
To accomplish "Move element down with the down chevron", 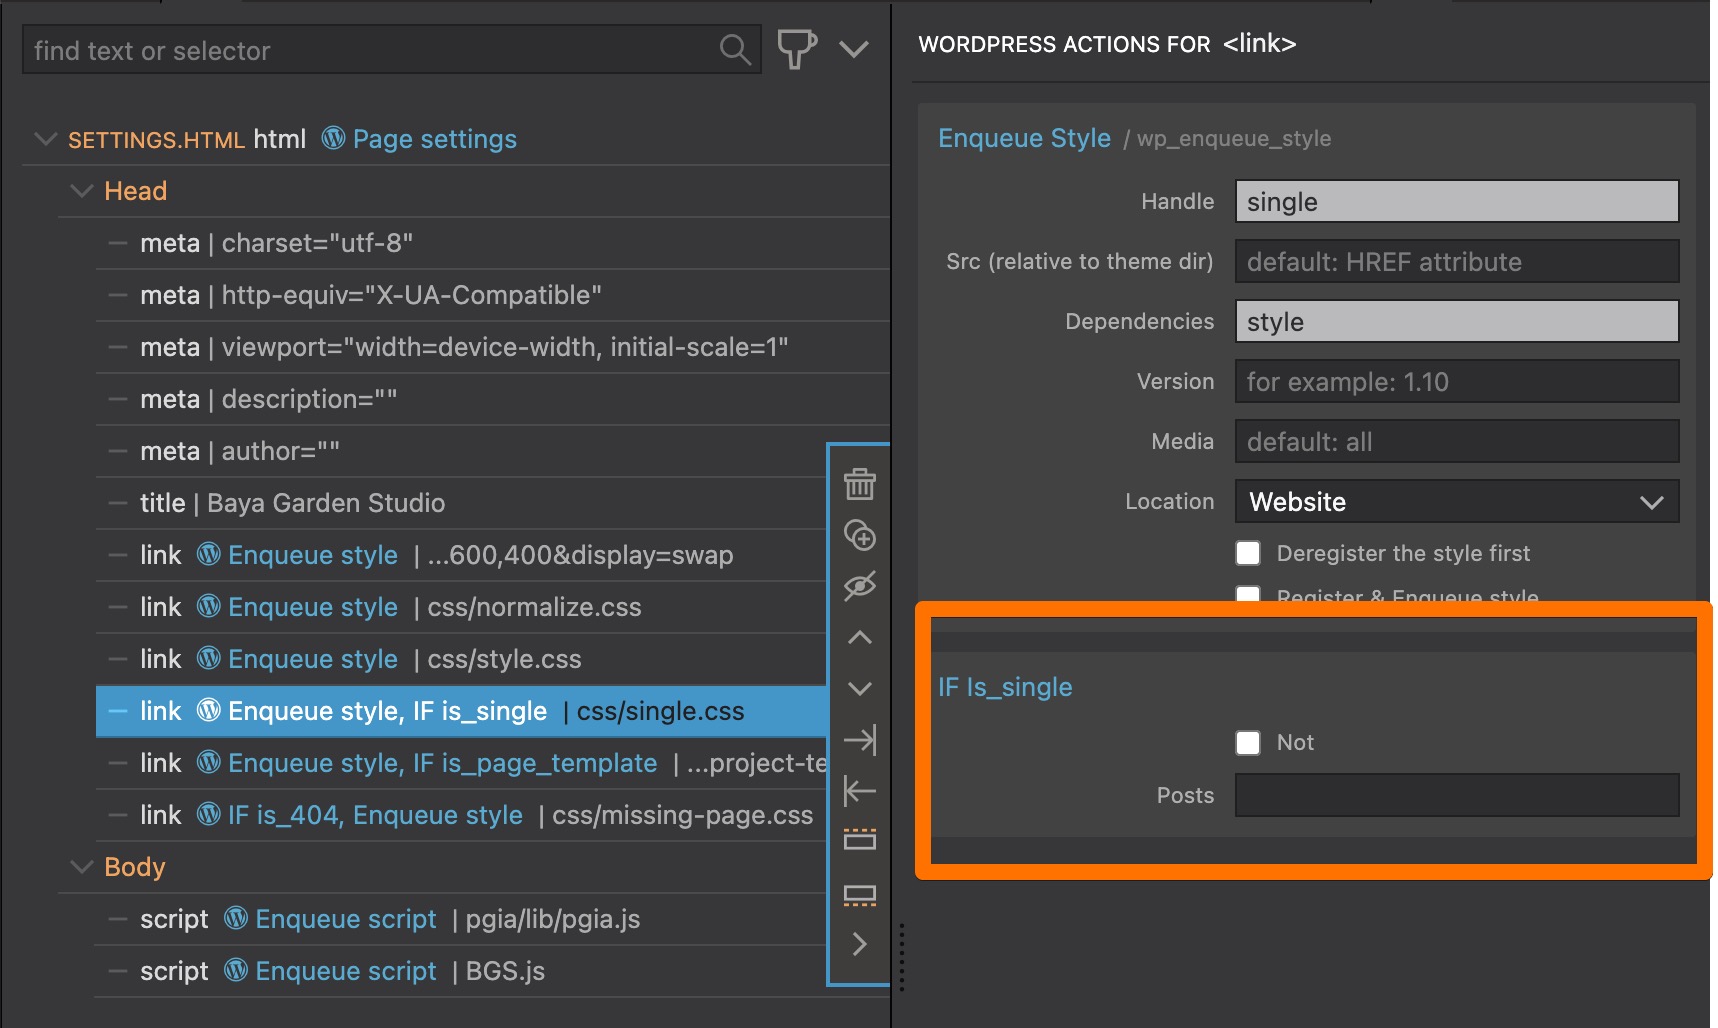I will click(x=860, y=689).
